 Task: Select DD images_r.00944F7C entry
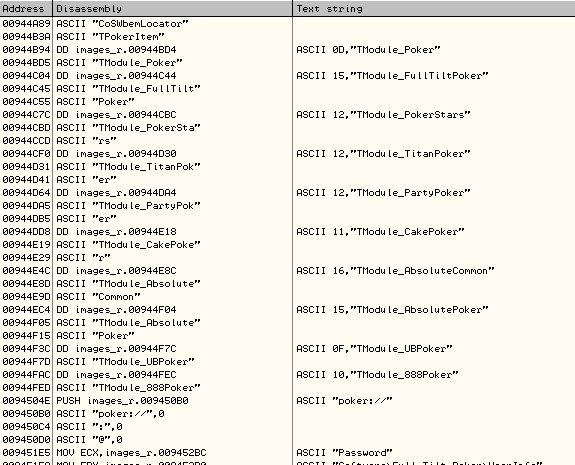pyautogui.click(x=116, y=349)
